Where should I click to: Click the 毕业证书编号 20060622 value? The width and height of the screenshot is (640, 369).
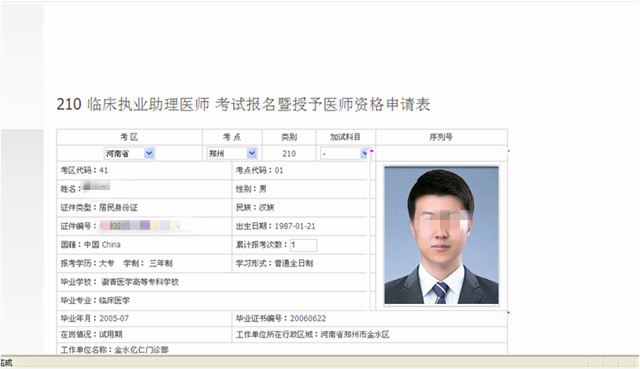pyautogui.click(x=308, y=318)
